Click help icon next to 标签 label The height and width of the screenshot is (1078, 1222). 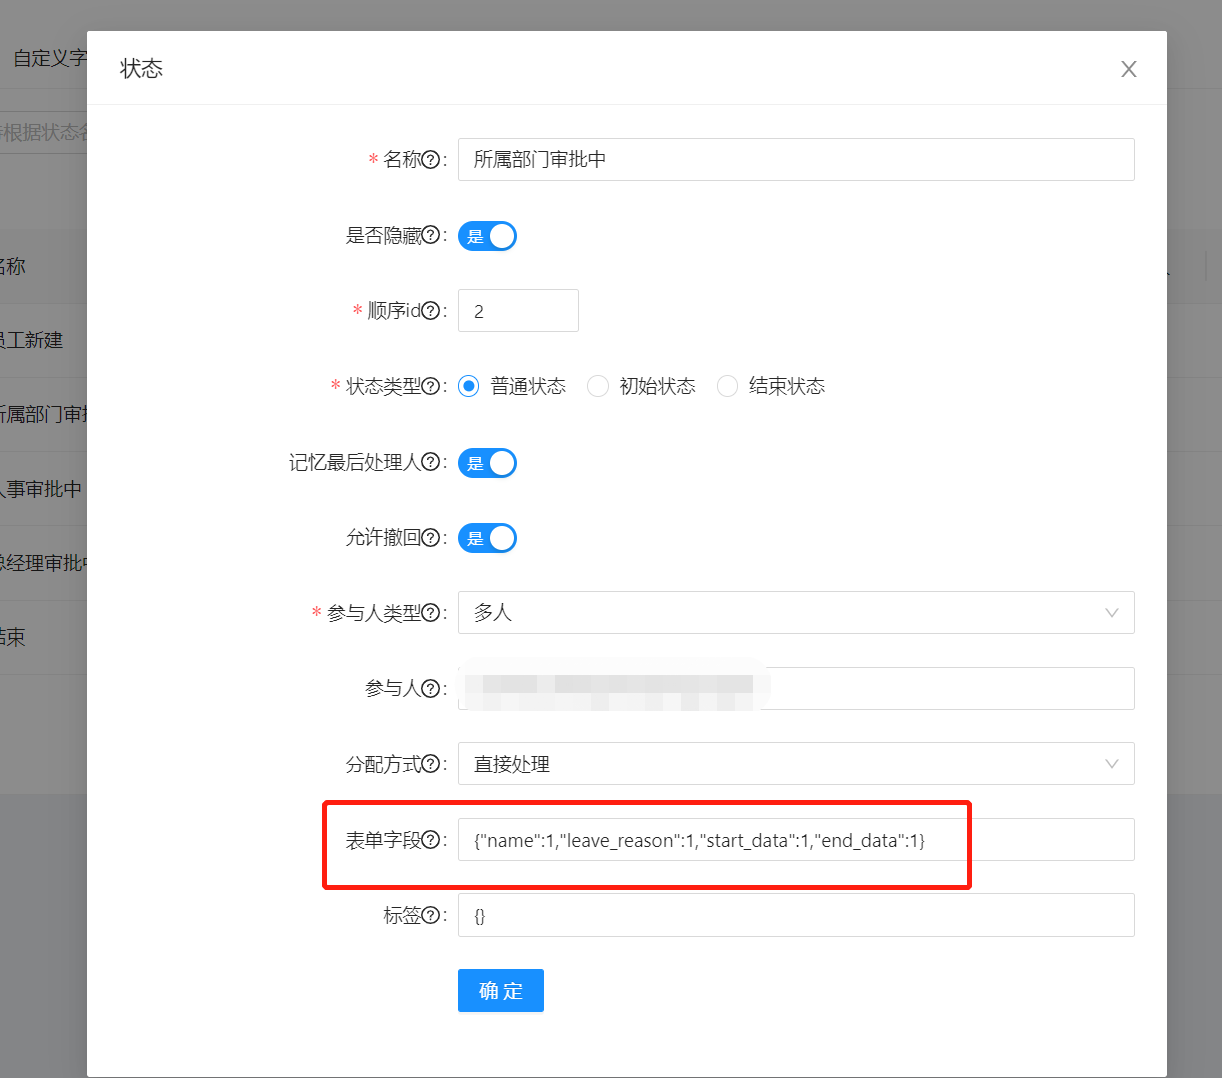tap(431, 915)
